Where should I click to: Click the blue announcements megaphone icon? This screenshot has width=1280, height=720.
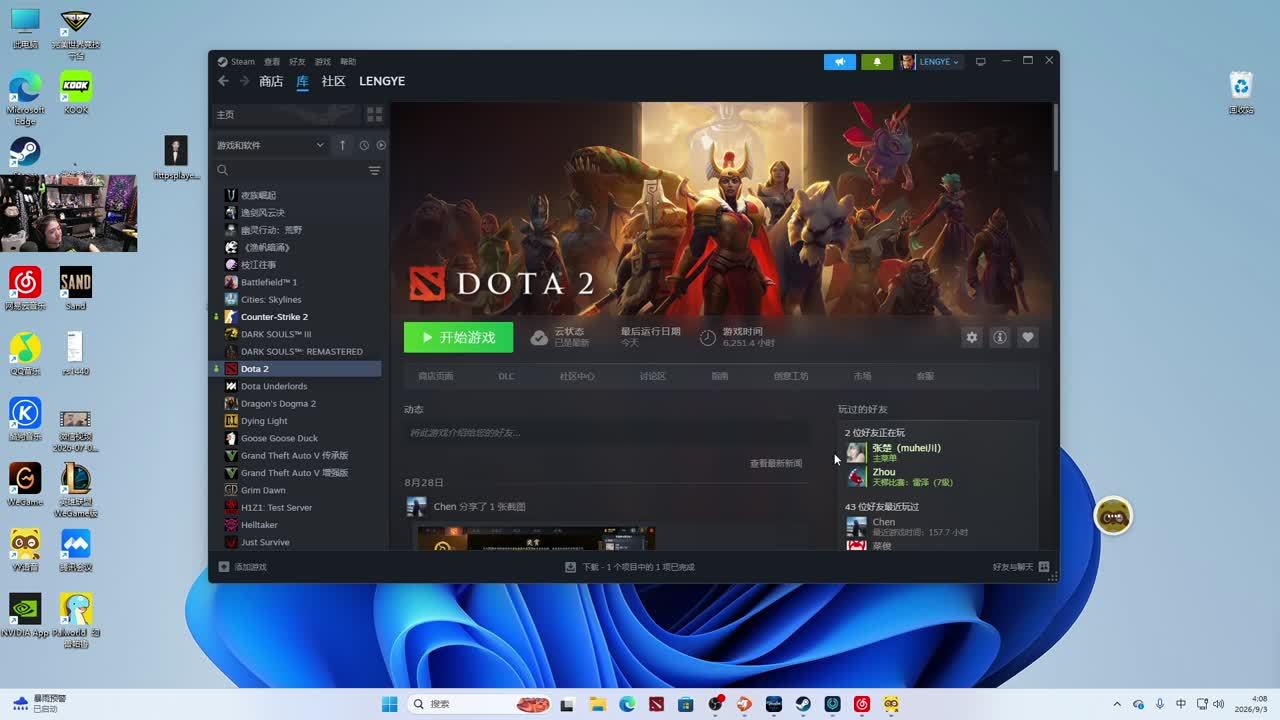[840, 62]
